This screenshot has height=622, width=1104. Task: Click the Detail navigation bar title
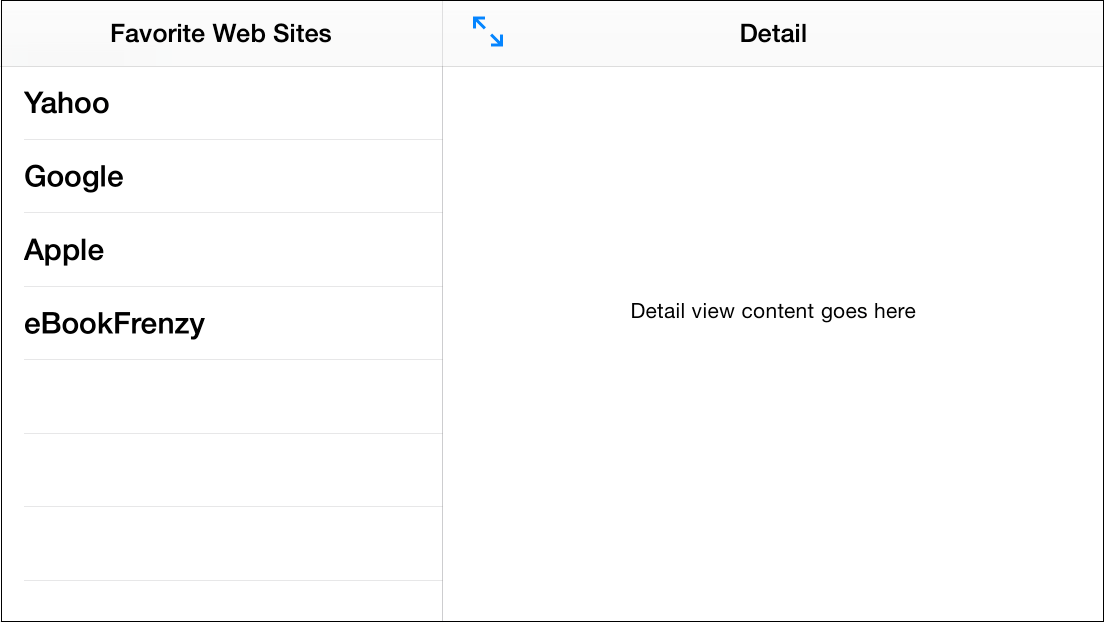pyautogui.click(x=773, y=33)
